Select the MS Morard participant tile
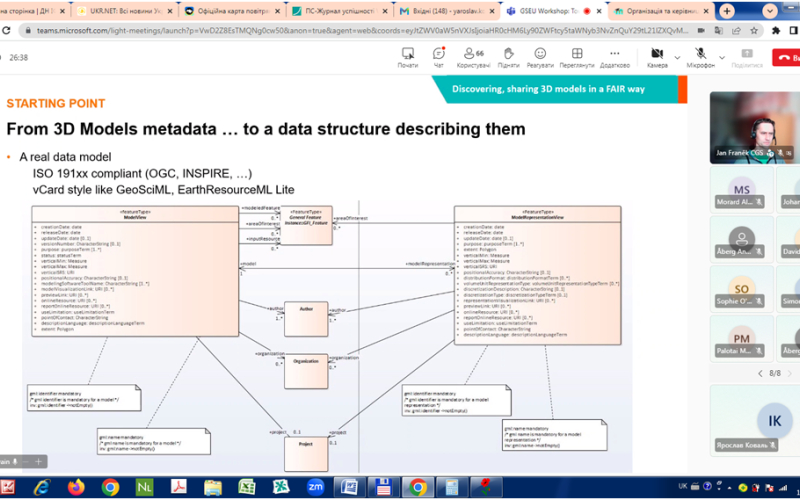The width and height of the screenshot is (800, 500). (741, 189)
